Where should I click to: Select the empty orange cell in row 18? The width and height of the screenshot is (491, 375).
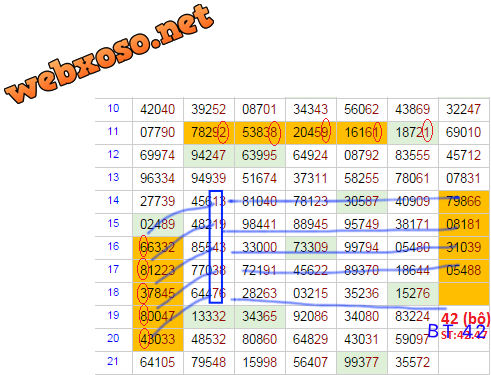click(x=464, y=294)
